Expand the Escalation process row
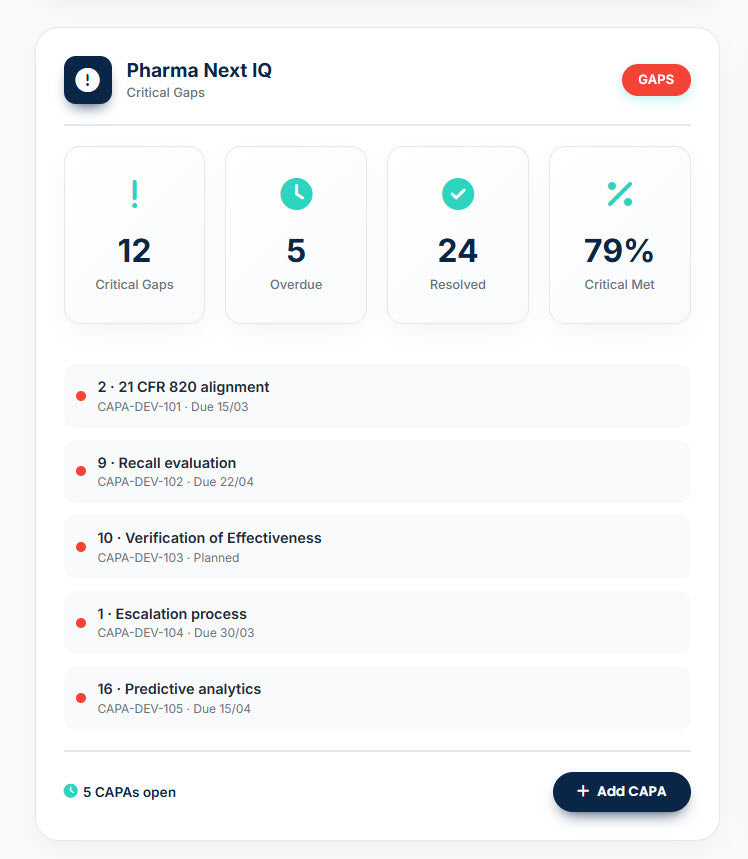Screen dimensions: 748x859 [377, 622]
